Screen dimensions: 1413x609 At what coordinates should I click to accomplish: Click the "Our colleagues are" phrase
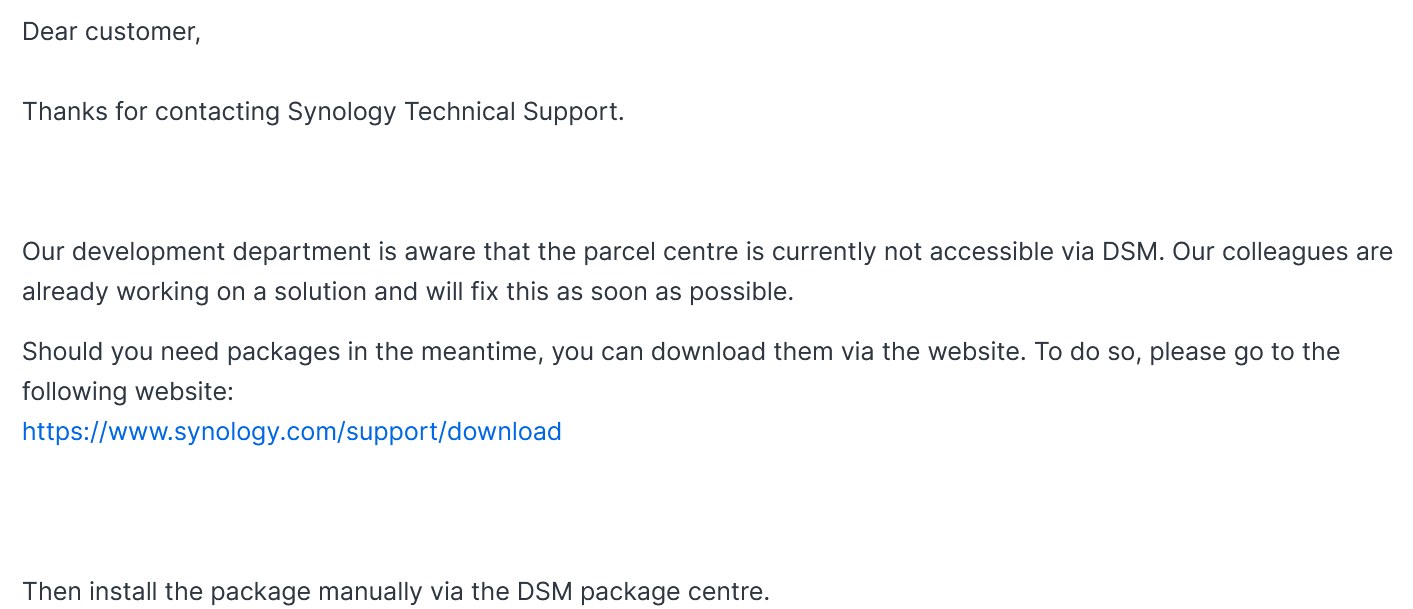[x=1283, y=251]
